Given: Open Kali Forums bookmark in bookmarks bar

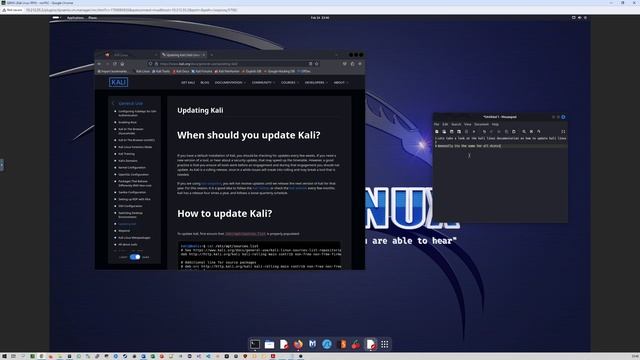Looking at the screenshot, I should point(202,71).
